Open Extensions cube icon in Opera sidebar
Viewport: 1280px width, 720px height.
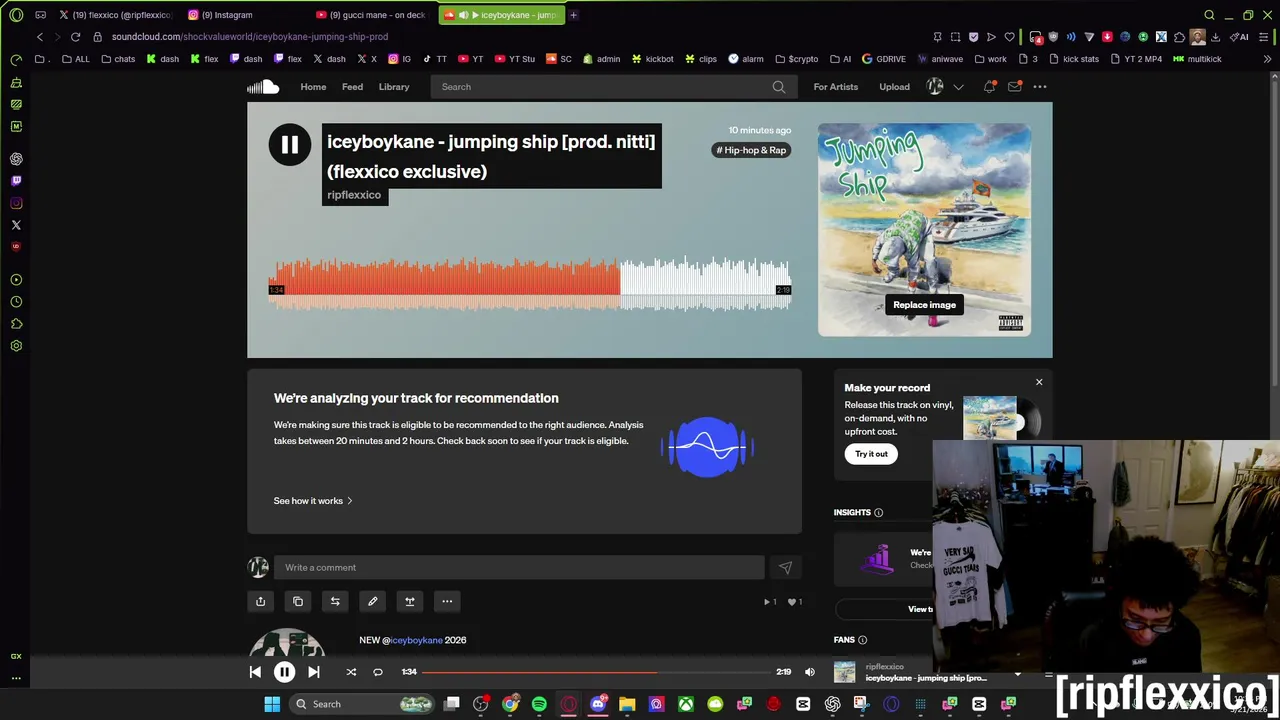point(16,324)
